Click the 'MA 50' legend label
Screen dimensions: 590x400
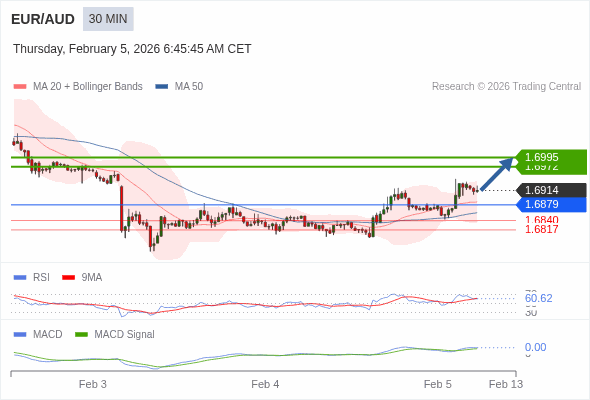tap(189, 87)
